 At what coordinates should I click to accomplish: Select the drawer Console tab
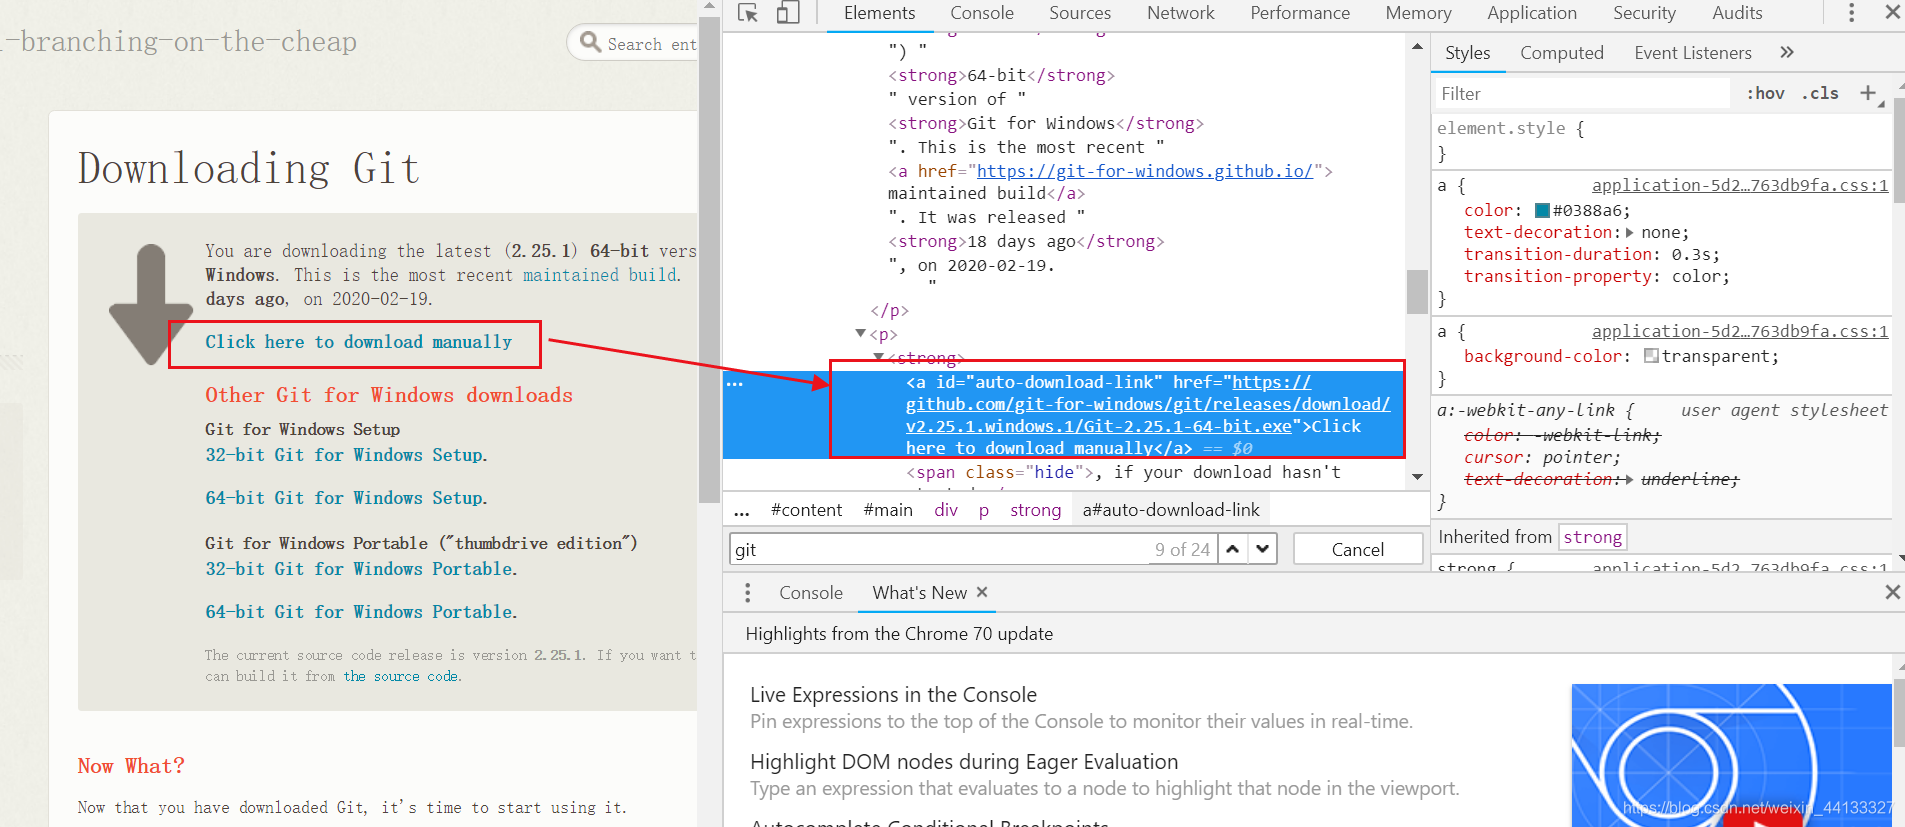tap(811, 593)
